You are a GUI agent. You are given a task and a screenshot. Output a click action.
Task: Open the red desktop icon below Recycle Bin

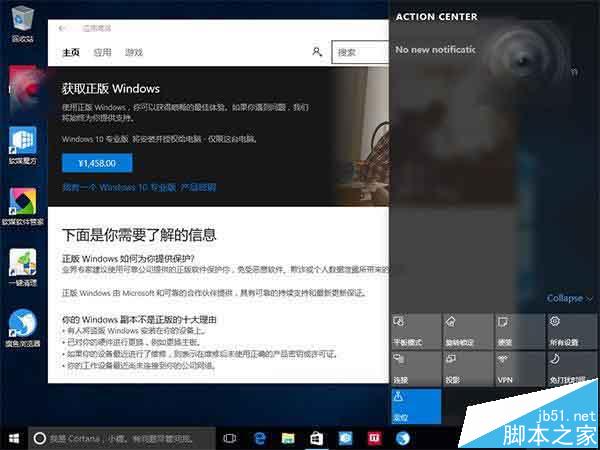pyautogui.click(x=23, y=87)
